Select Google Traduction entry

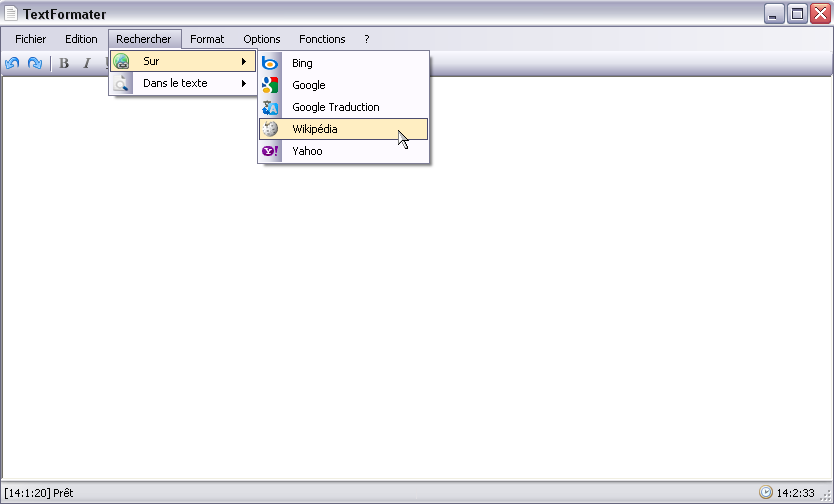click(x=344, y=107)
